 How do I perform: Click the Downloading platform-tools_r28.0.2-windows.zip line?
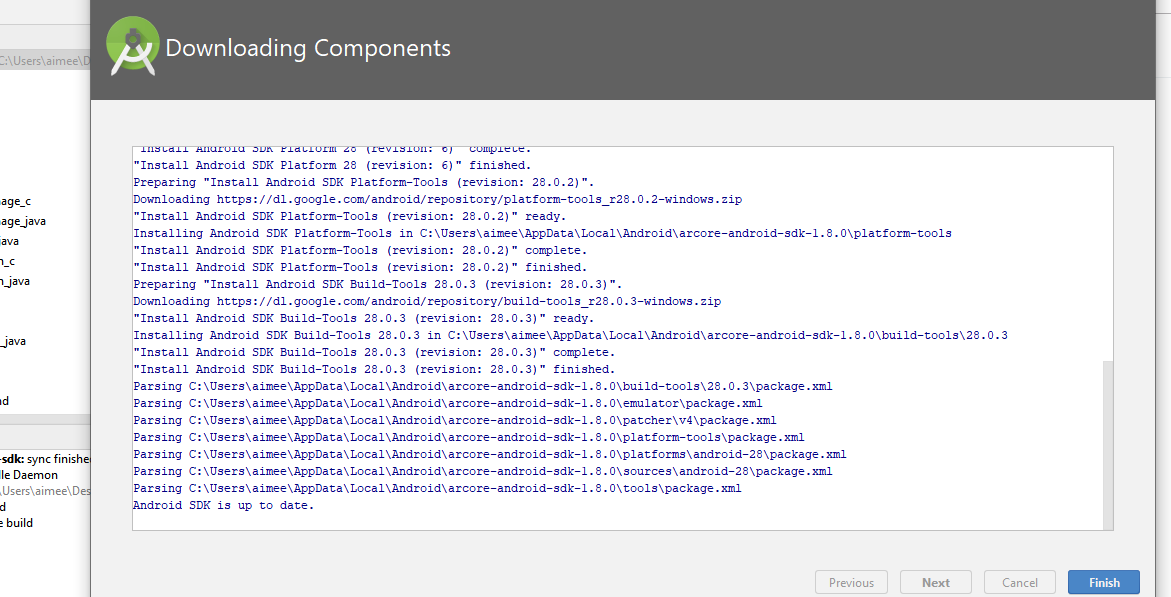click(438, 199)
